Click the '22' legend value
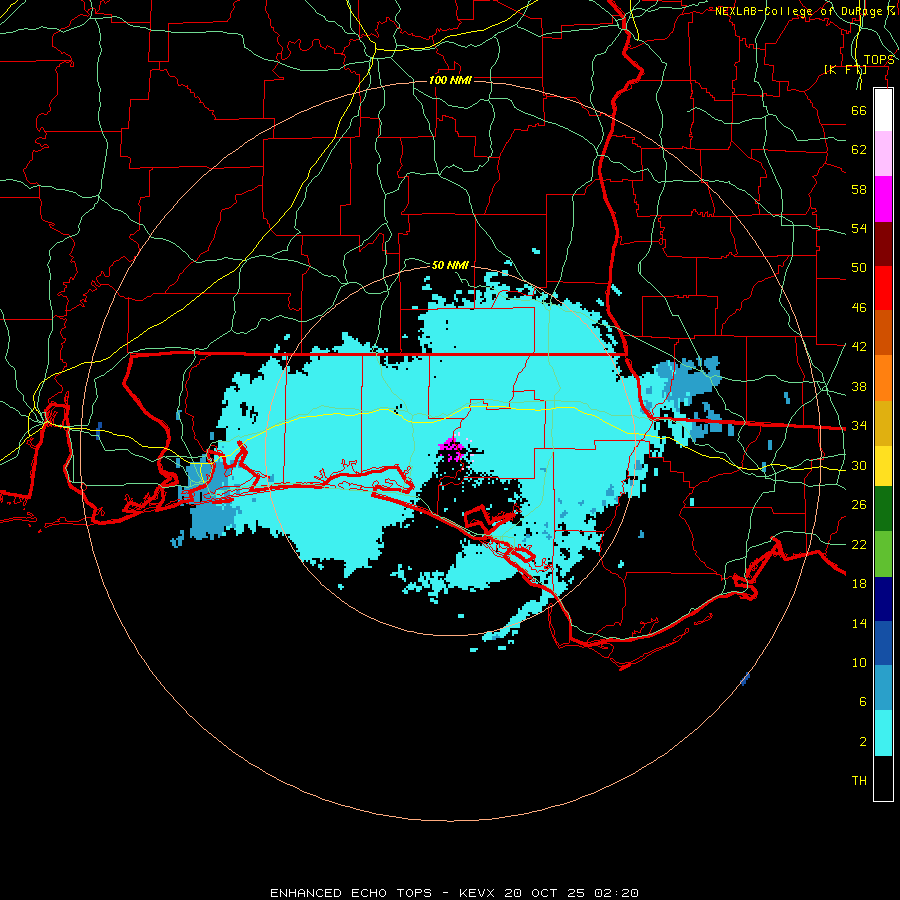 [x=859, y=544]
